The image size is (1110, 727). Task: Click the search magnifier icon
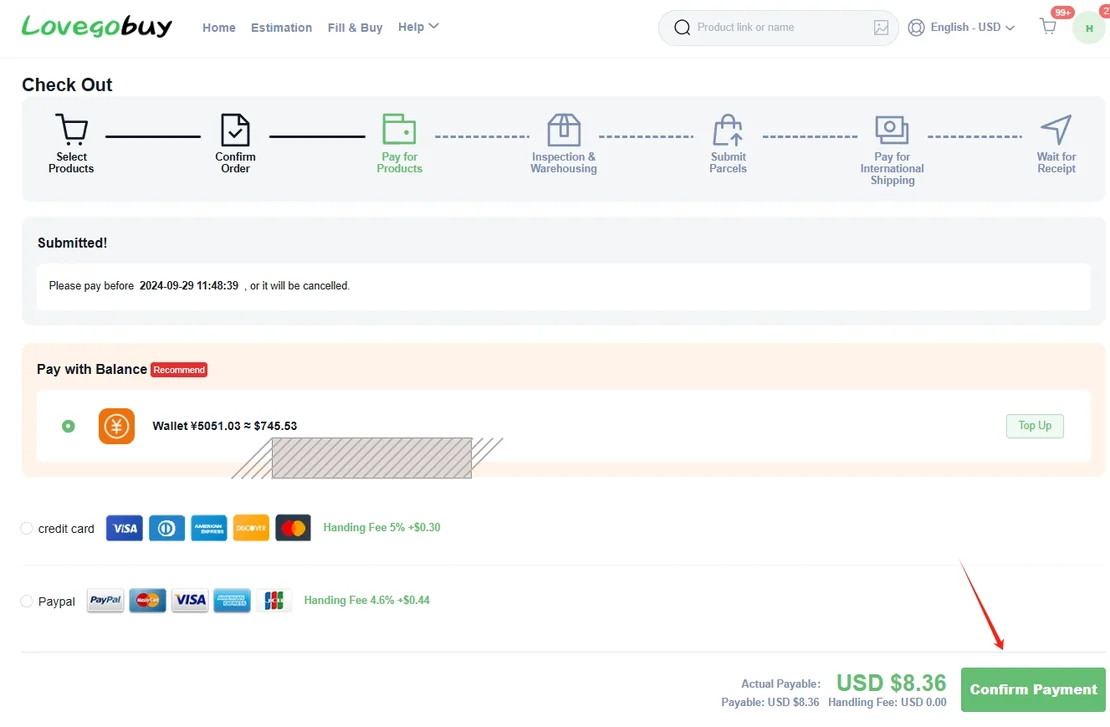pyautogui.click(x=682, y=28)
